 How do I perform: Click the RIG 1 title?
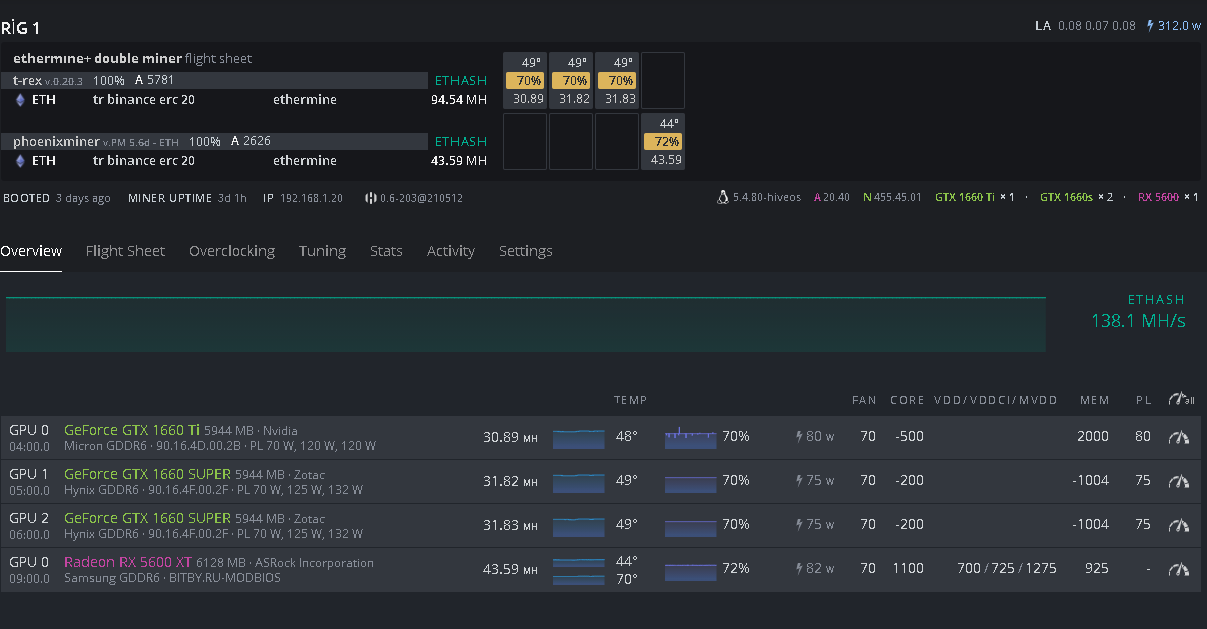[x=21, y=28]
